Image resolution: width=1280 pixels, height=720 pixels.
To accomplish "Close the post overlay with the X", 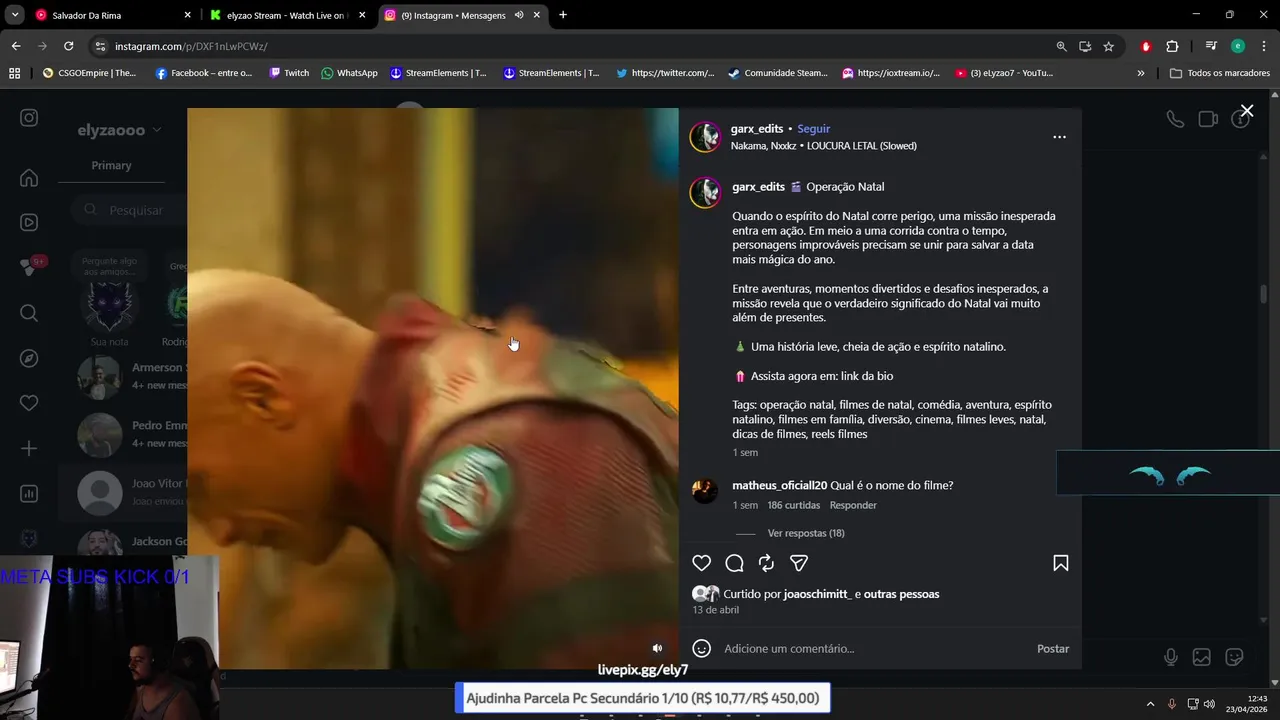I will click(x=1246, y=111).
